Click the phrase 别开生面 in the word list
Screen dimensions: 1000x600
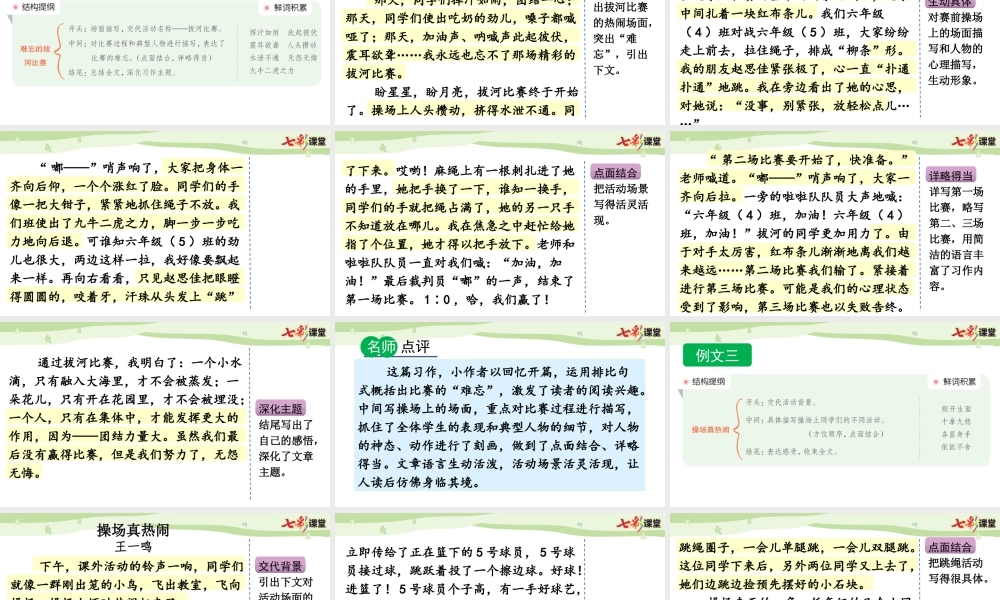point(956,409)
